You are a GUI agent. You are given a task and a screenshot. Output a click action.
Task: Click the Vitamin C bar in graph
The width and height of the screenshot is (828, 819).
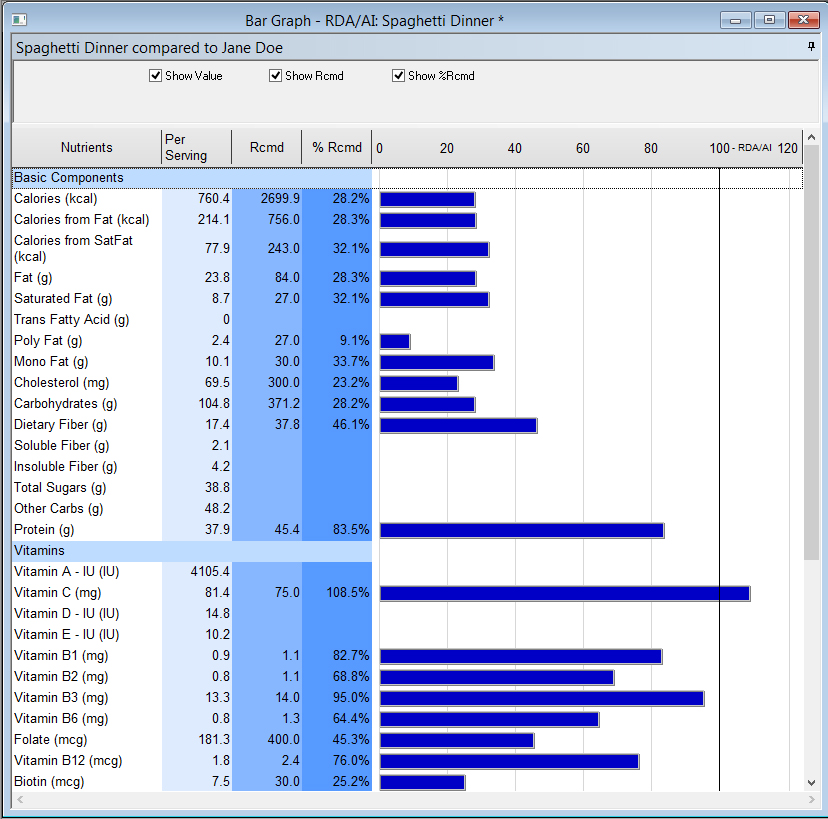click(564, 594)
